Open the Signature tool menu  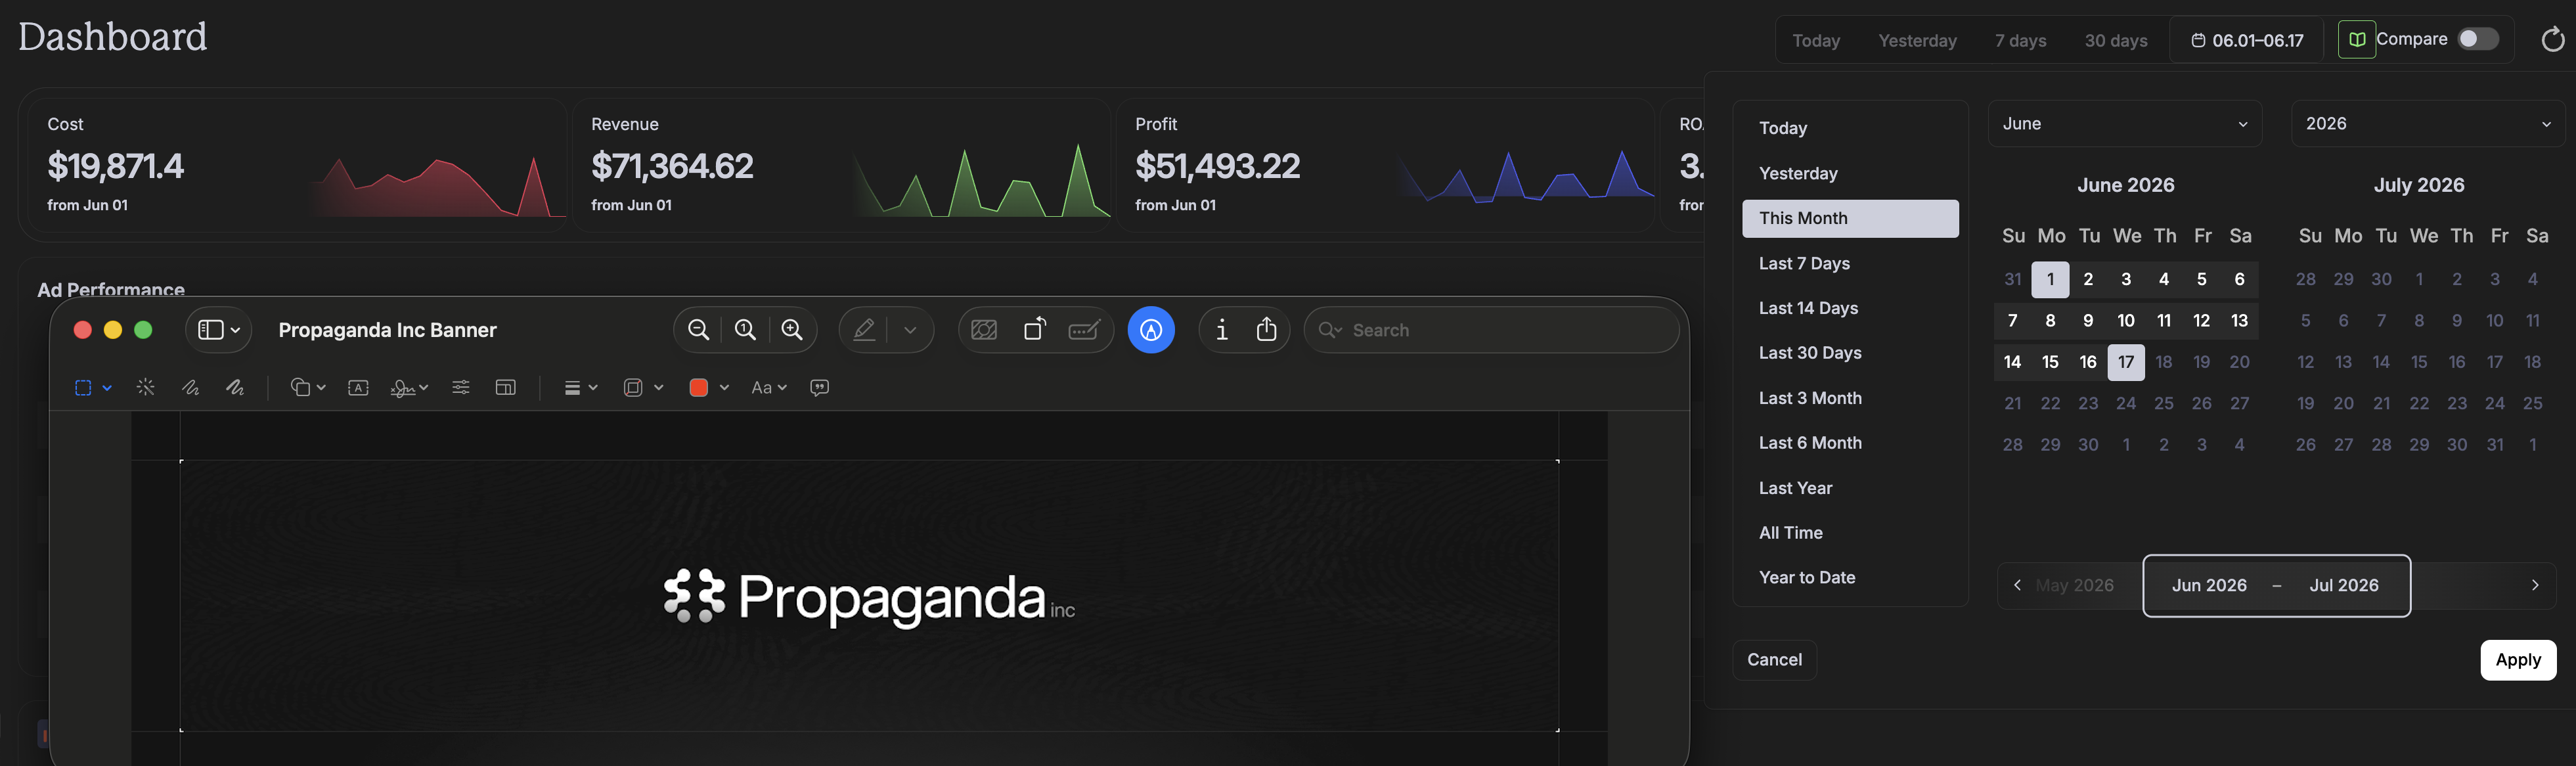point(409,388)
